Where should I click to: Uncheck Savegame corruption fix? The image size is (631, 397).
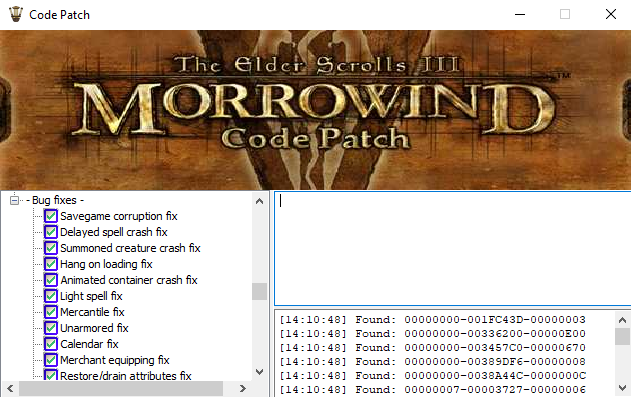pos(51,216)
